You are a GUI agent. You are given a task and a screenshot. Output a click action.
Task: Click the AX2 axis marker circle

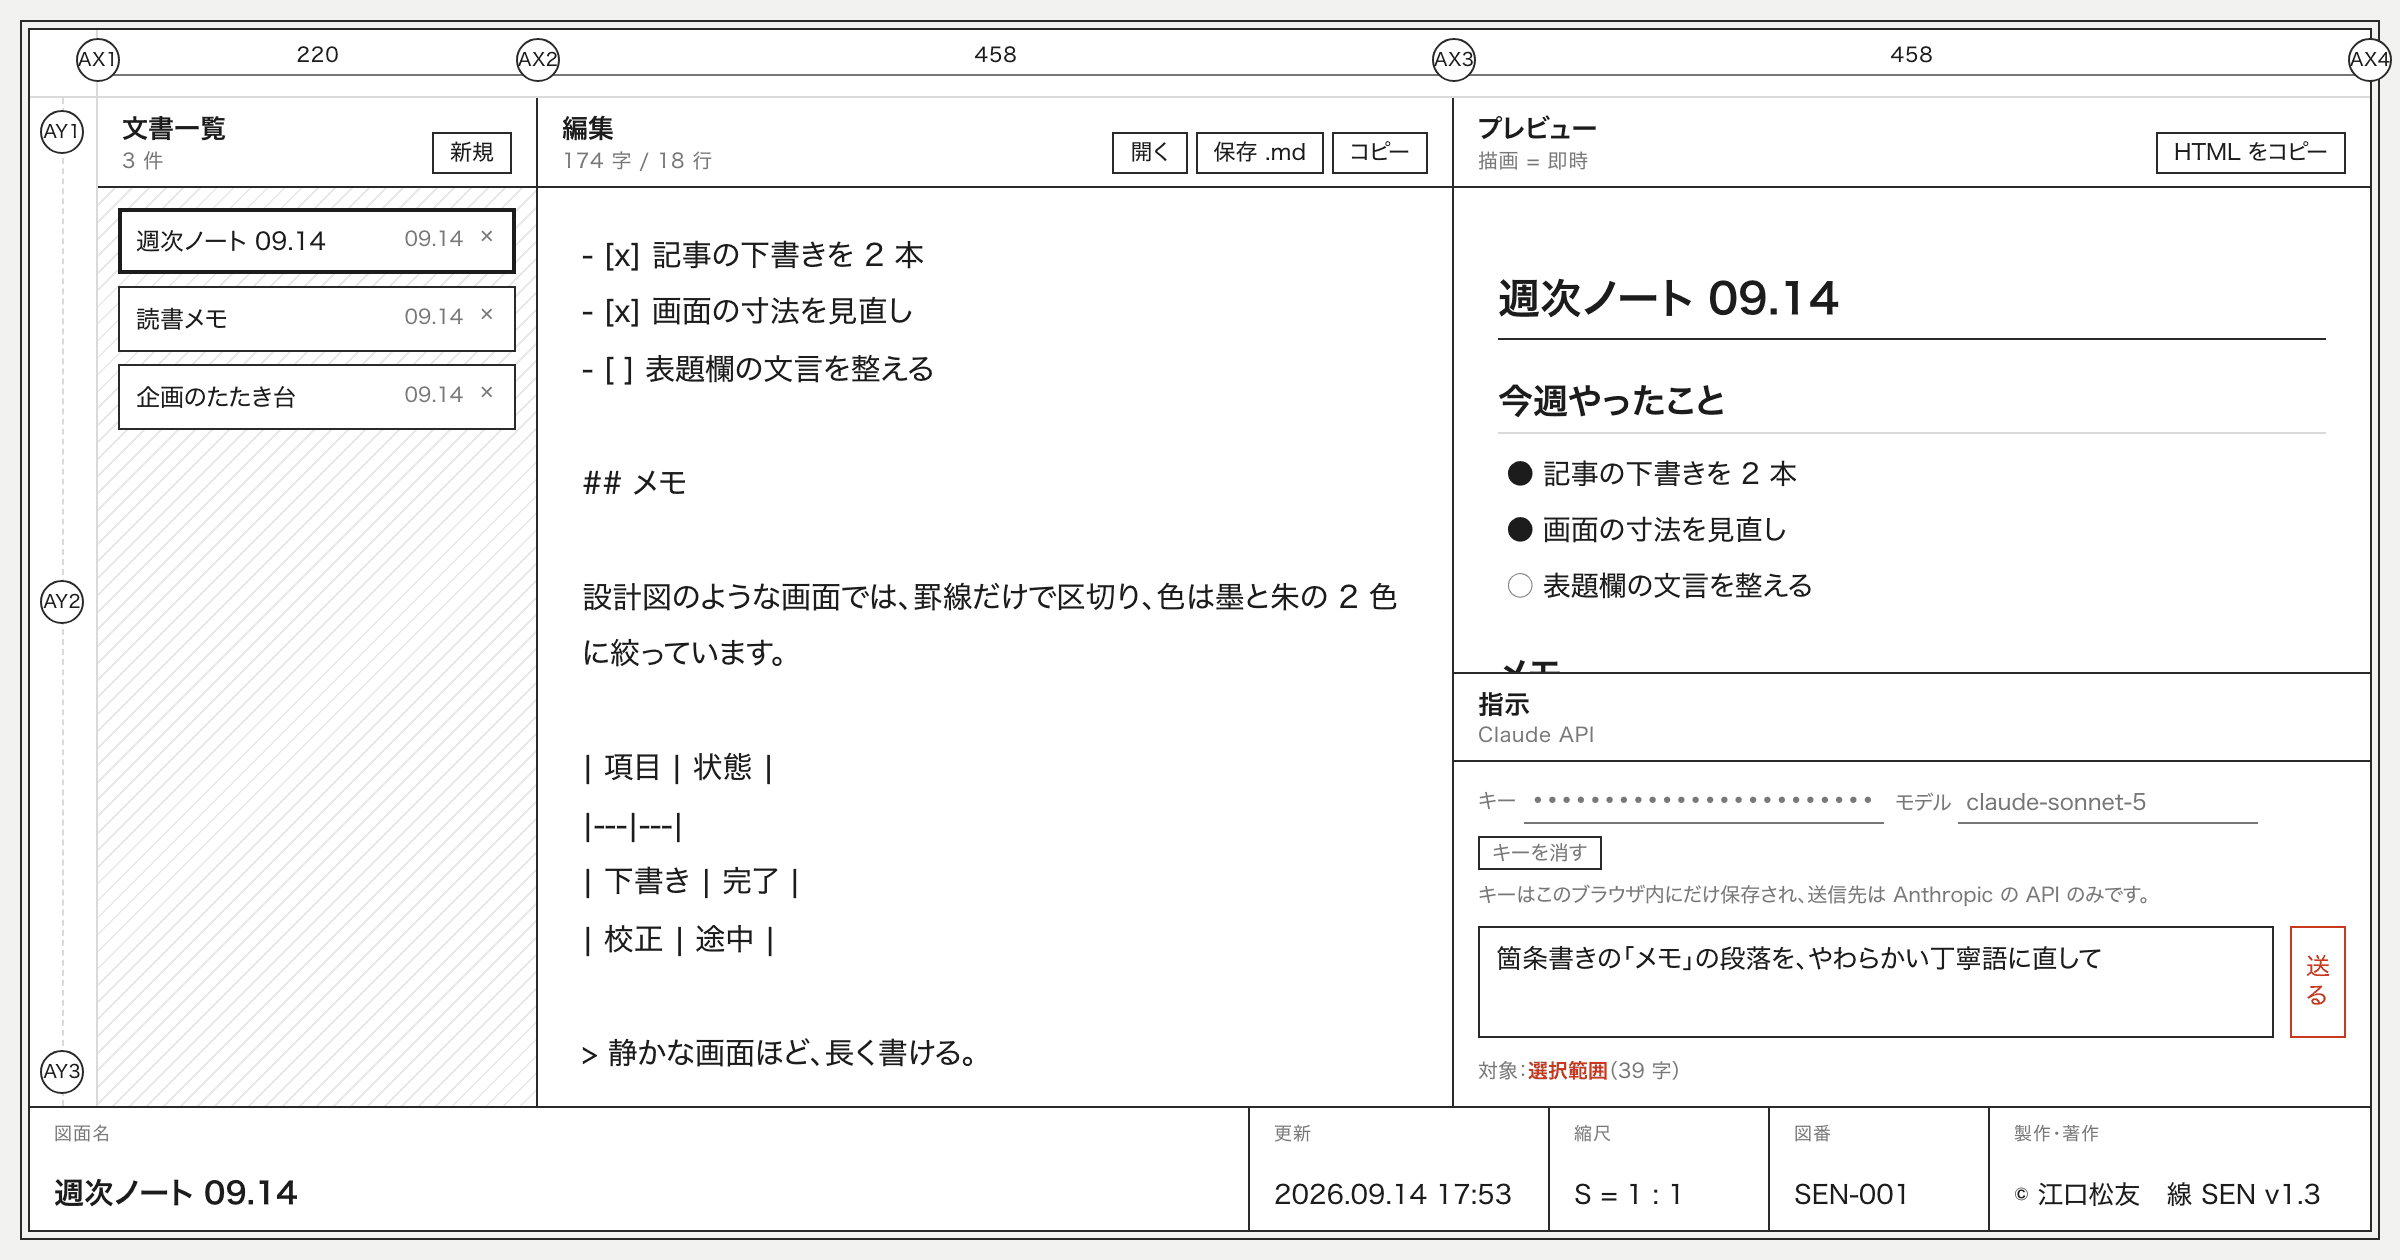[x=537, y=59]
